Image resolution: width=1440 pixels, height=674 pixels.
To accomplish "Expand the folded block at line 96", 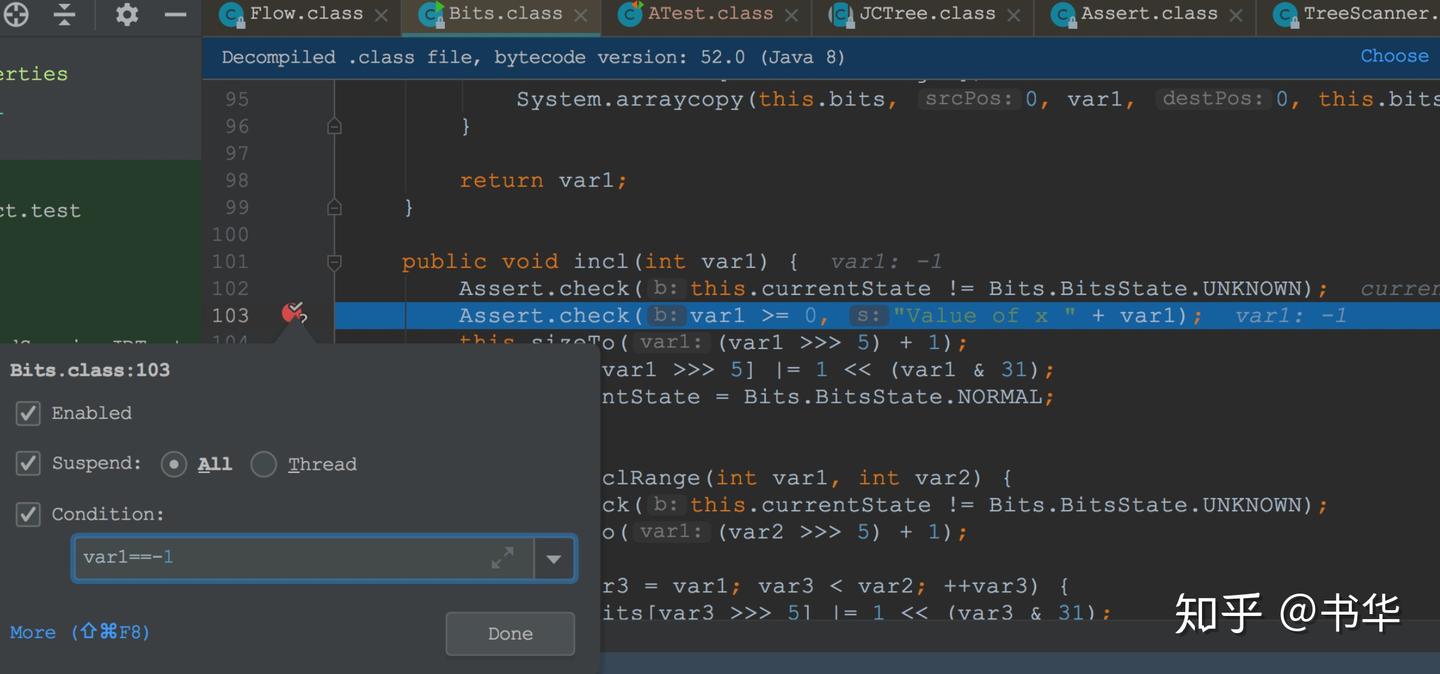I will [x=334, y=126].
